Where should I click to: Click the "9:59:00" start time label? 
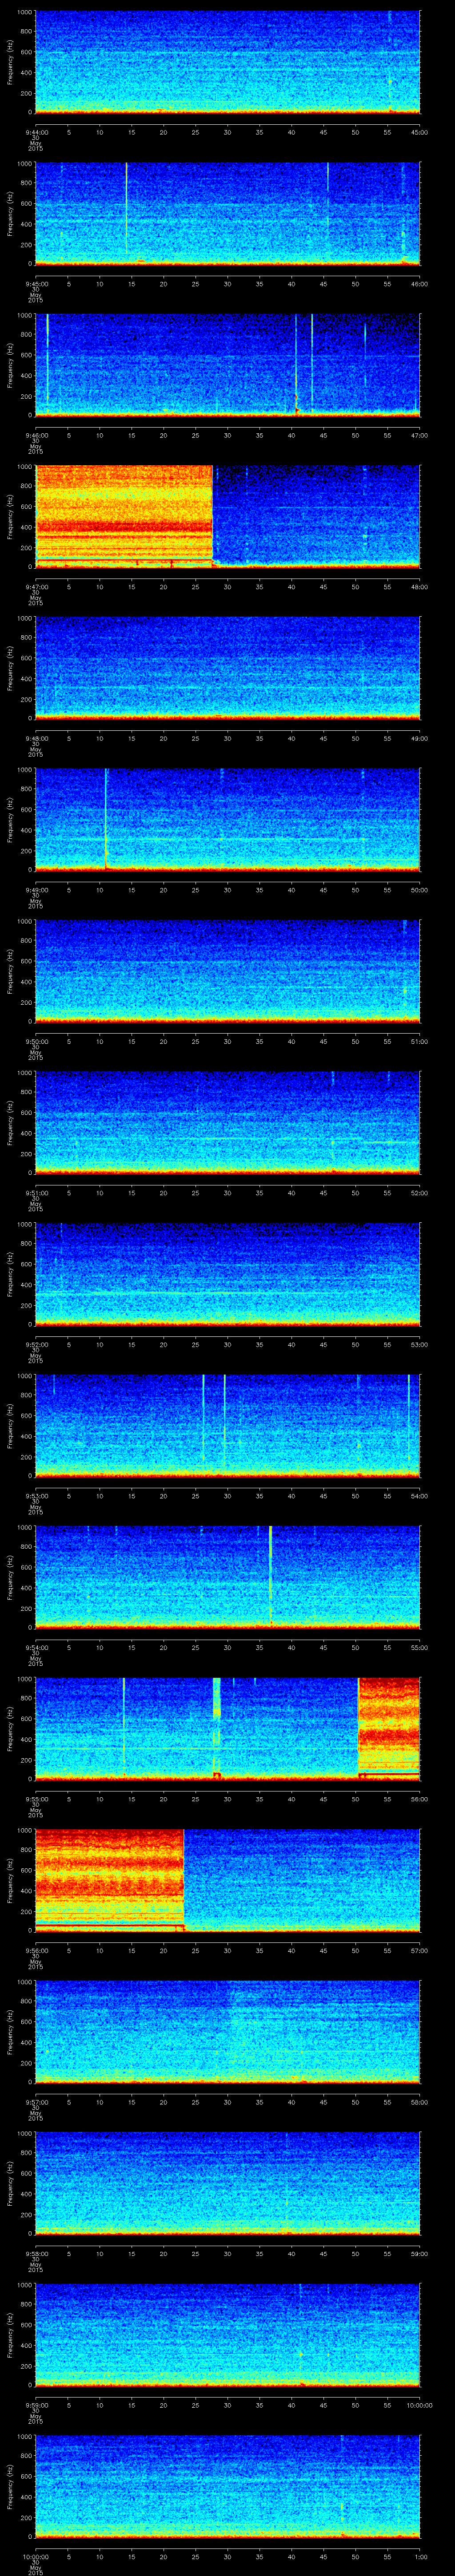coord(36,2405)
